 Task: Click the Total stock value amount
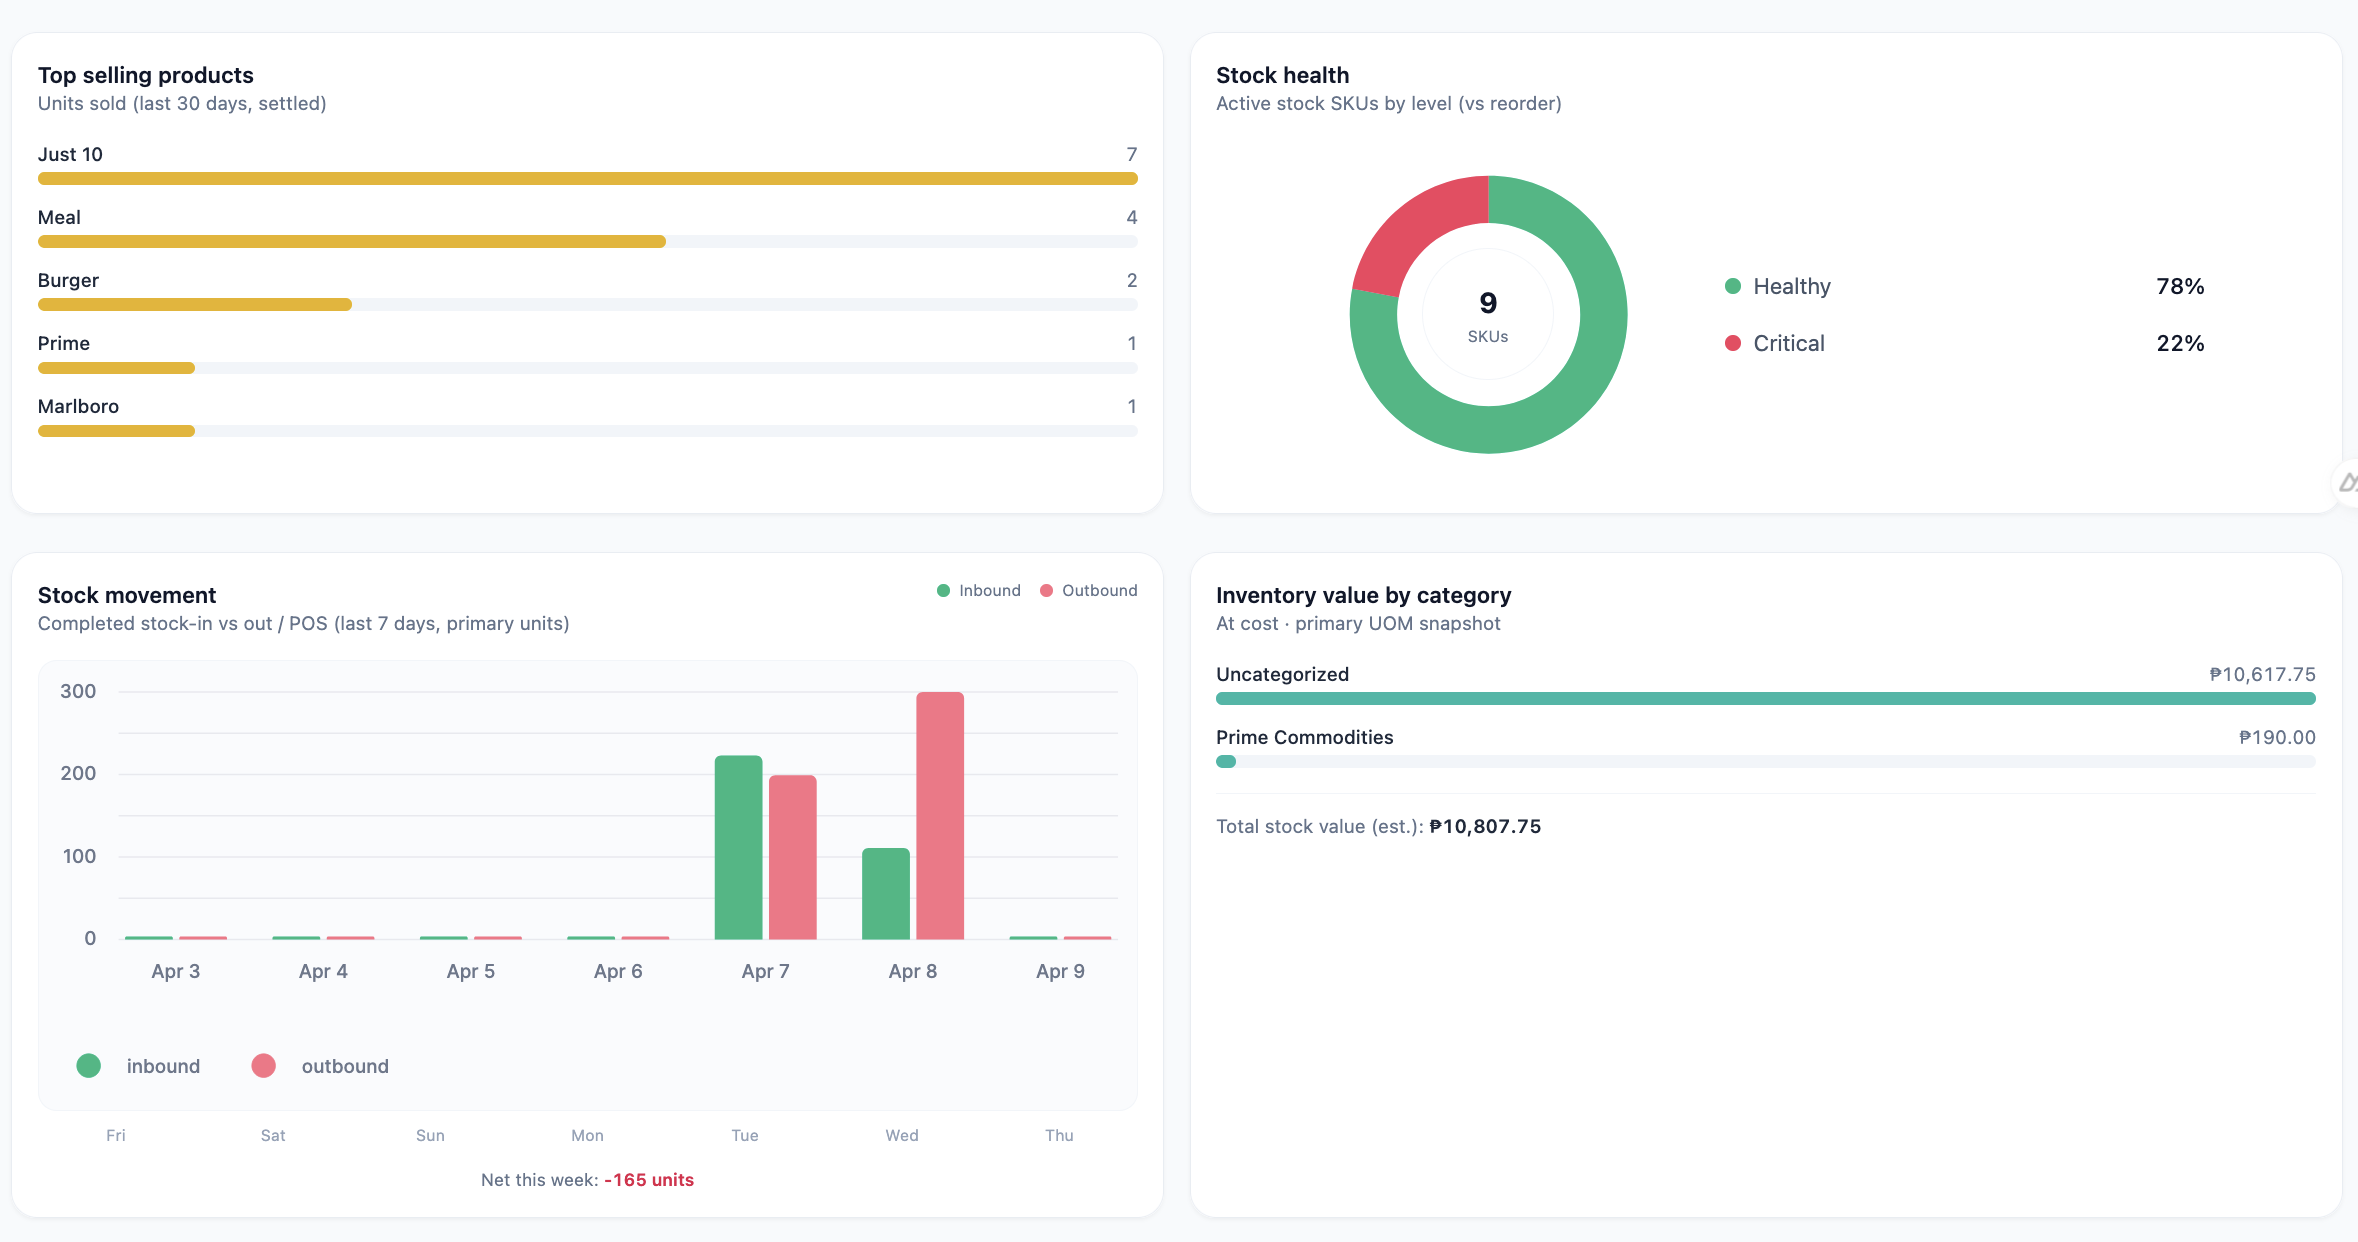pyautogui.click(x=1484, y=826)
